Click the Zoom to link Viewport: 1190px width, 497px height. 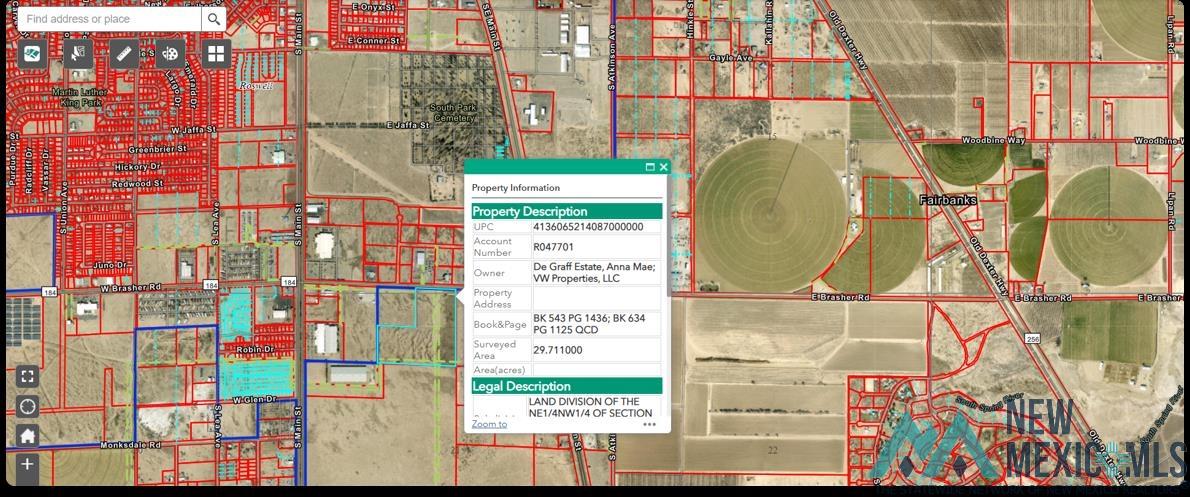click(x=489, y=424)
